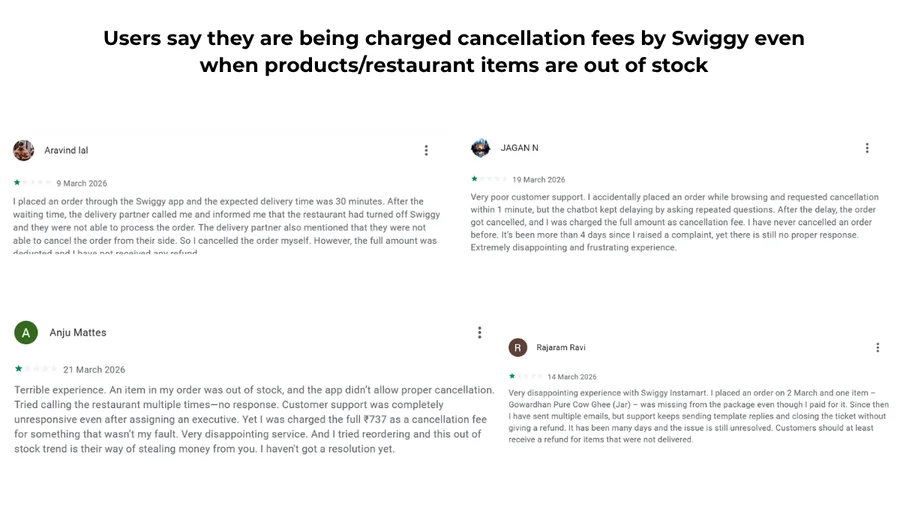Open the three-dot menu on JAGAN N's review
Screen dimensions: 900x507
867,148
